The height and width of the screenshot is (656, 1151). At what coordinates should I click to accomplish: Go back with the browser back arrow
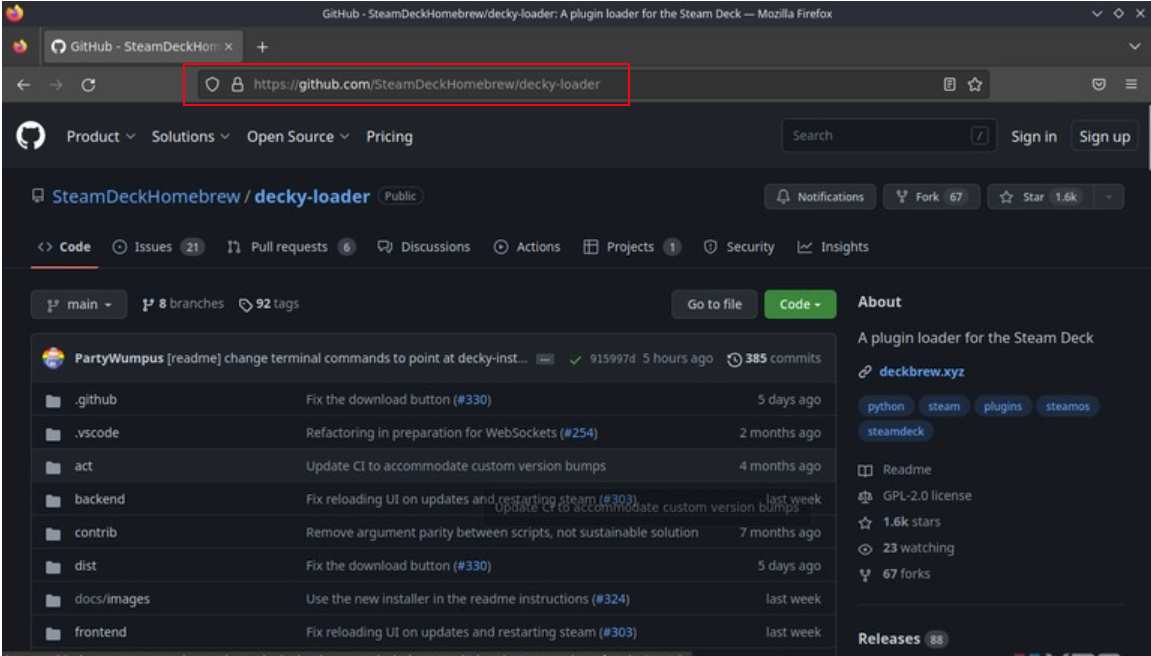click(x=23, y=85)
